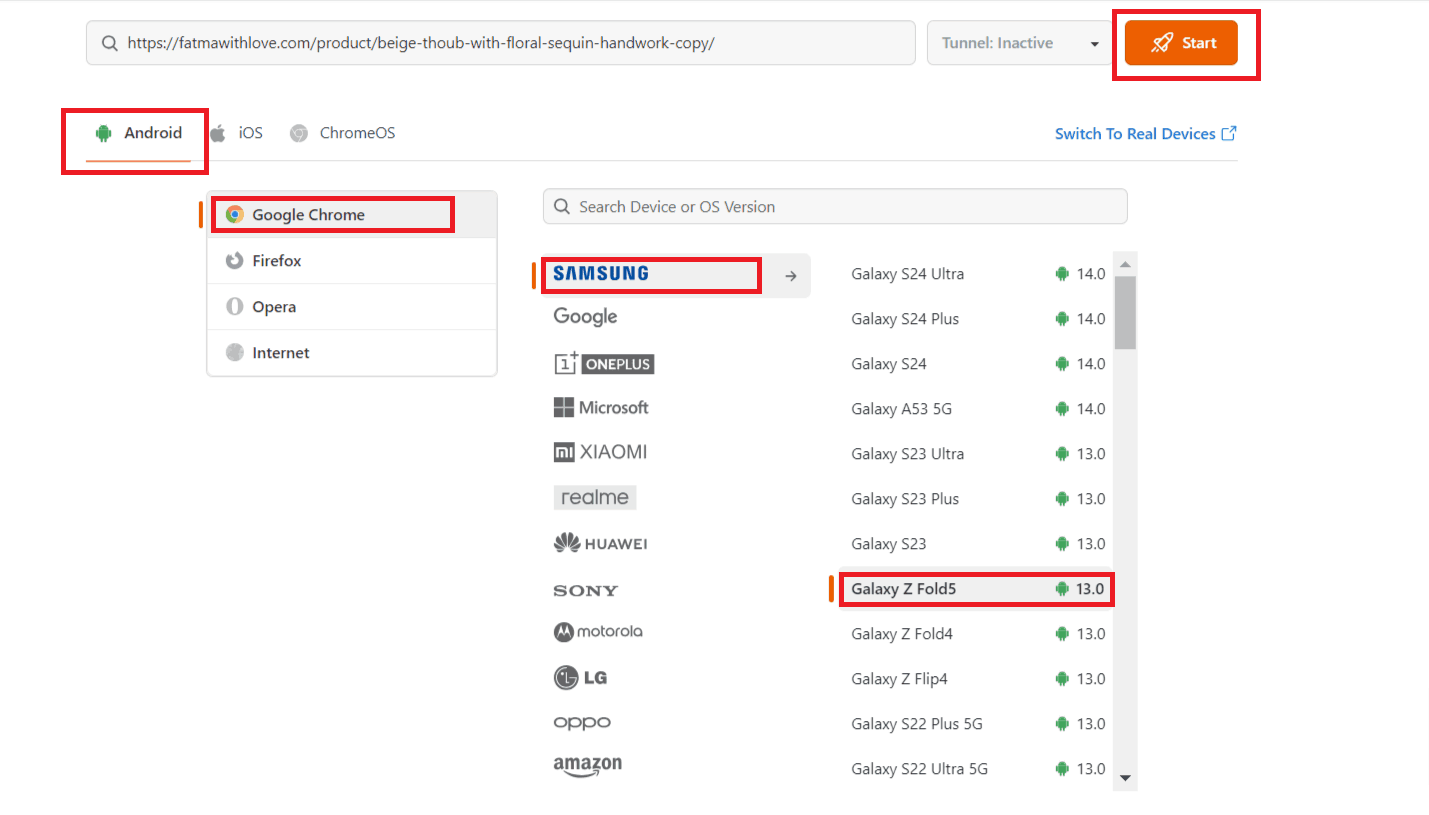Select the Google Chrome browser icon
This screenshot has width=1429, height=815.
[x=235, y=213]
